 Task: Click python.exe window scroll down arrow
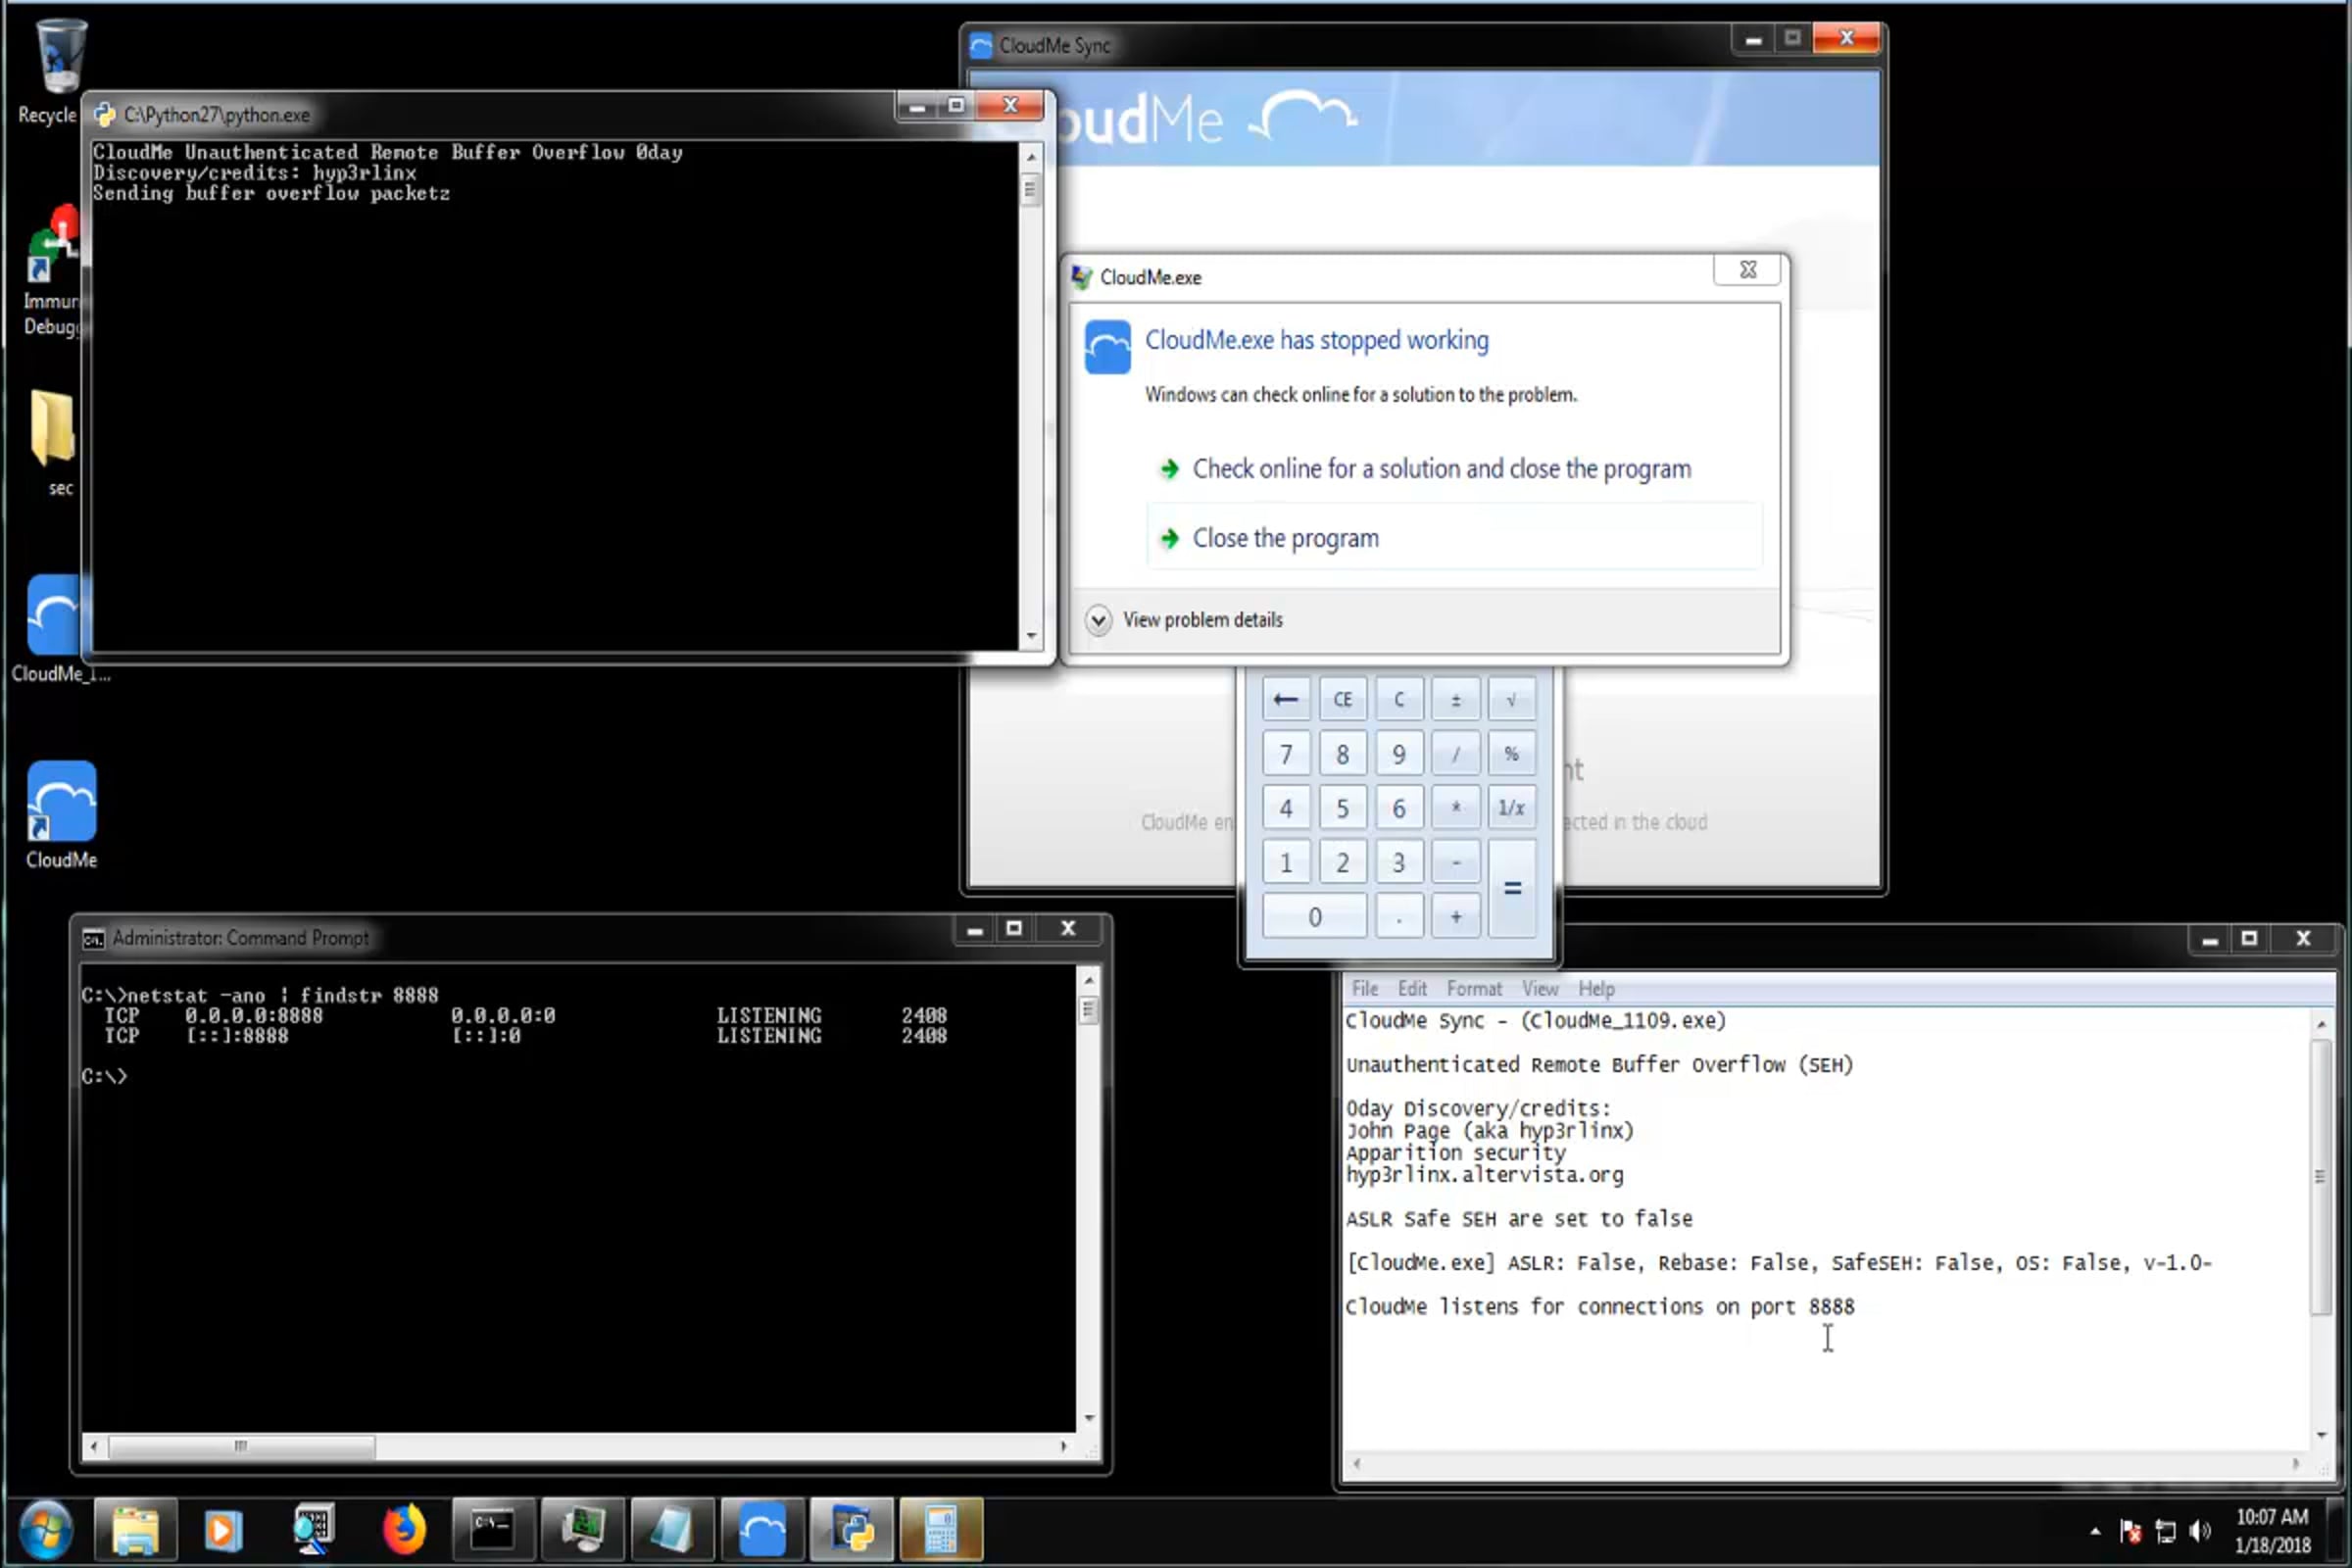(1031, 636)
